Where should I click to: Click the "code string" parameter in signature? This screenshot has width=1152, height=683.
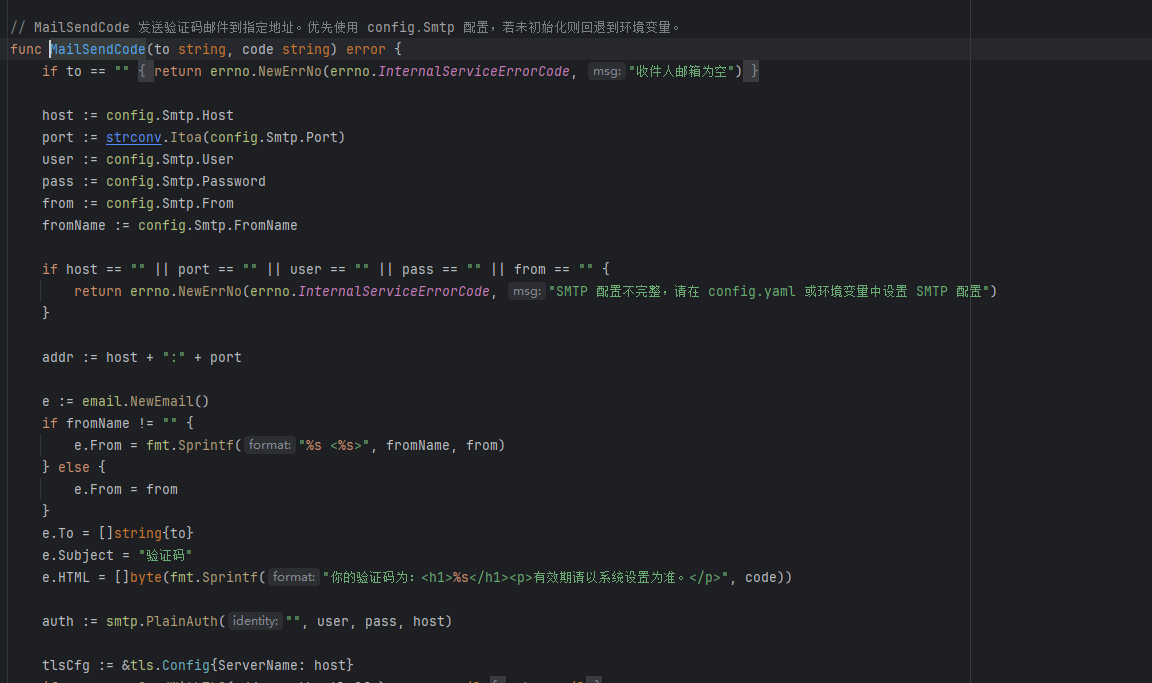coord(286,49)
